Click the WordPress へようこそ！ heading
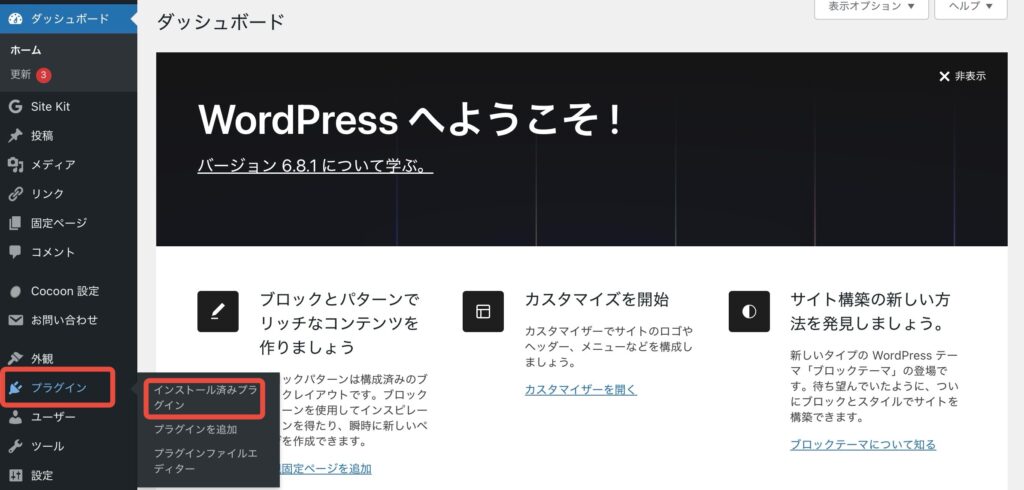This screenshot has width=1024, height=490. click(x=411, y=120)
